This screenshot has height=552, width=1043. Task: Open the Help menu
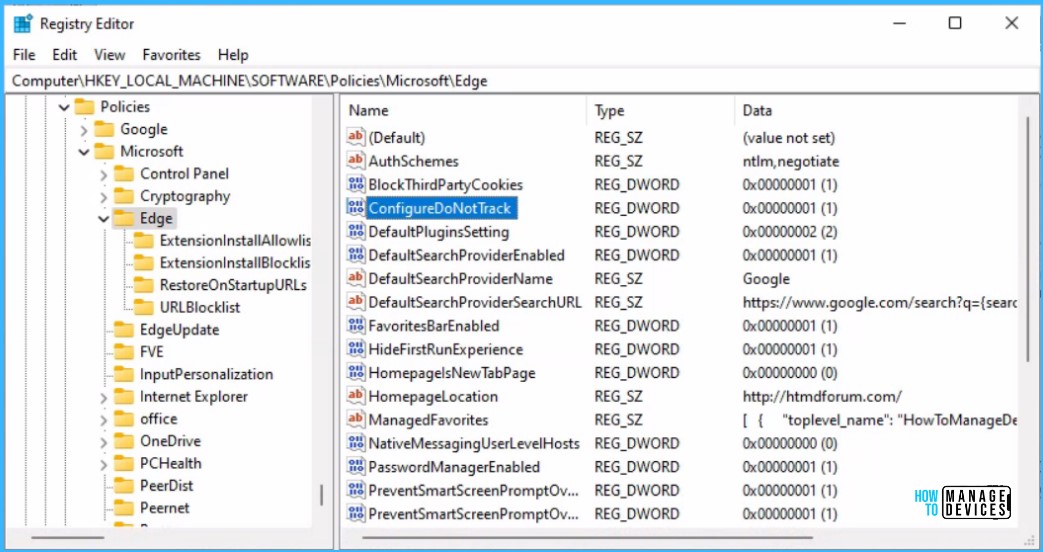tap(233, 55)
